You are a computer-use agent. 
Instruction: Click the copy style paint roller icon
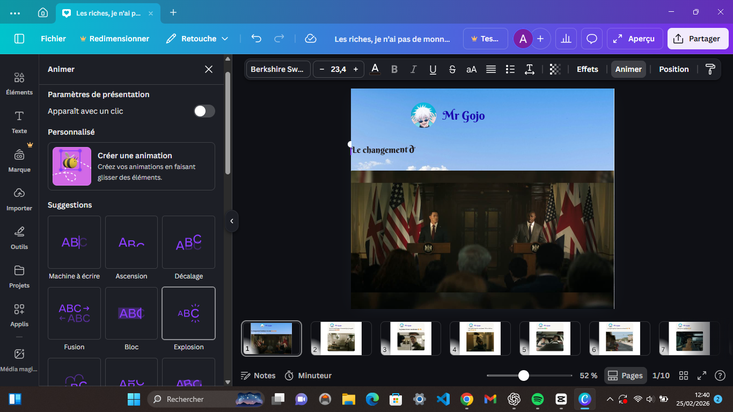pos(710,69)
